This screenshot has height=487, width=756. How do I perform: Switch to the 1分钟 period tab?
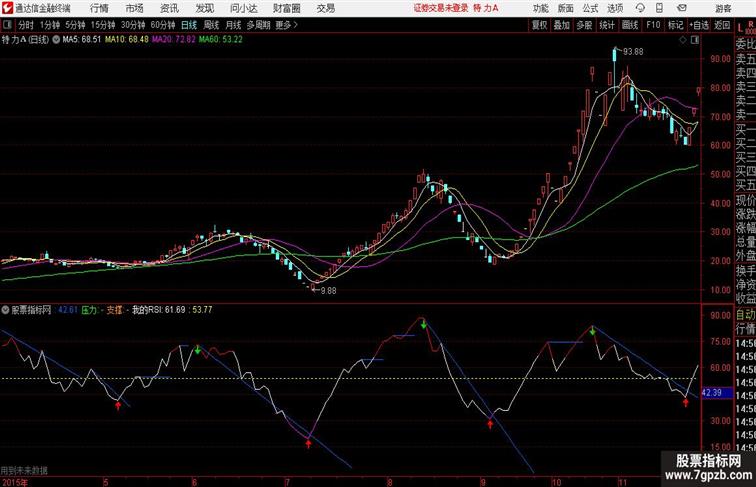[x=50, y=25]
